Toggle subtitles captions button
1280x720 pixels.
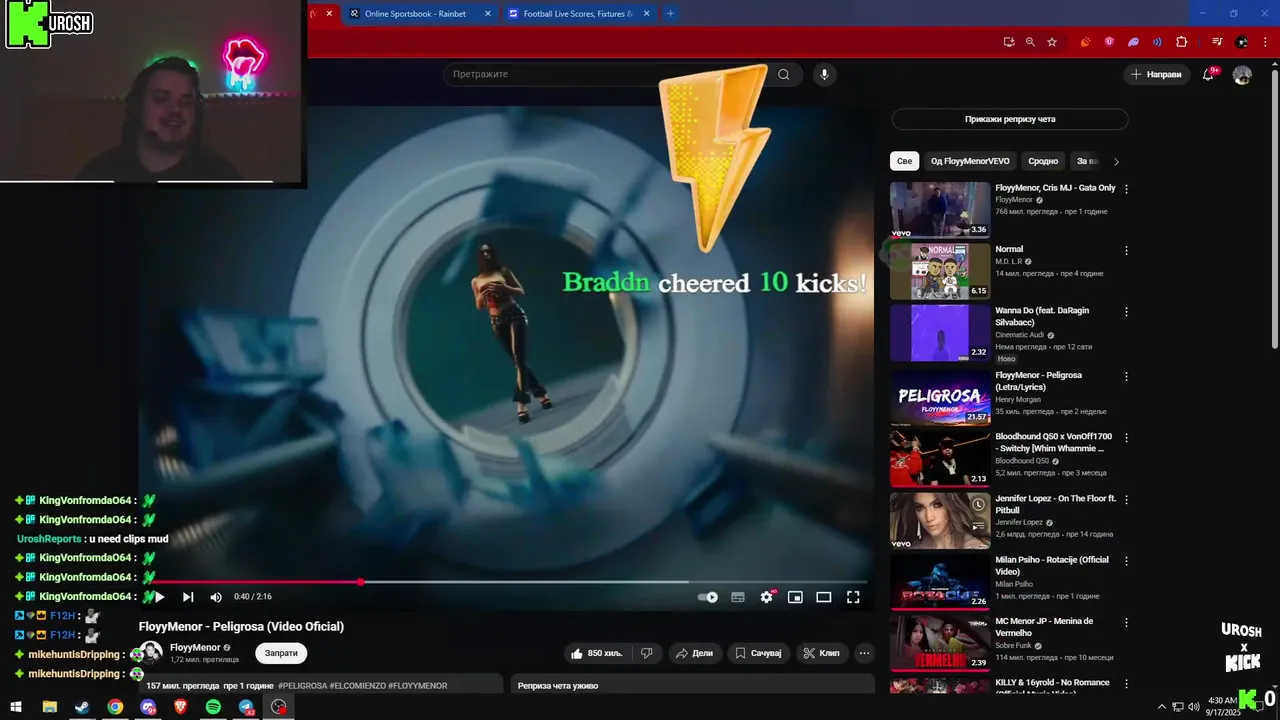coord(738,597)
